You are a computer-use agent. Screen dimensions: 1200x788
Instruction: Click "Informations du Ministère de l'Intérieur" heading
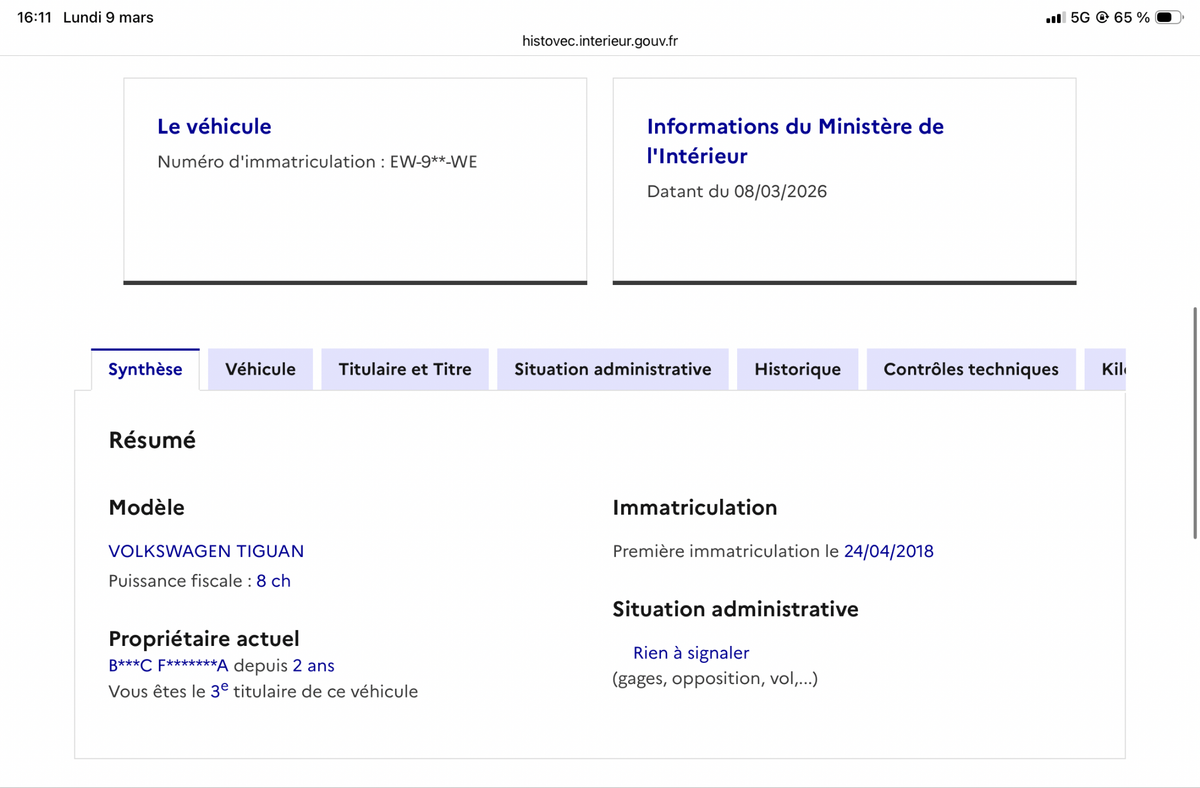click(x=795, y=141)
